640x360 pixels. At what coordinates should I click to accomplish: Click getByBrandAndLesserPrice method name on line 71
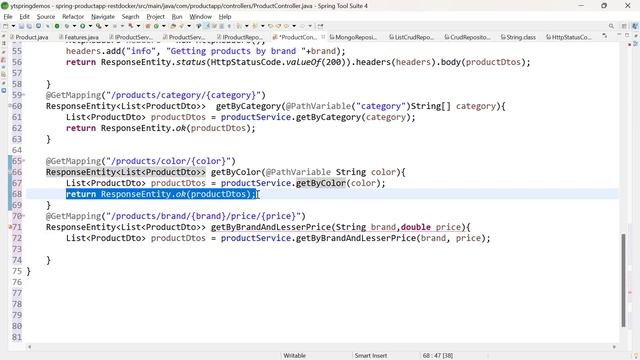click(x=271, y=227)
